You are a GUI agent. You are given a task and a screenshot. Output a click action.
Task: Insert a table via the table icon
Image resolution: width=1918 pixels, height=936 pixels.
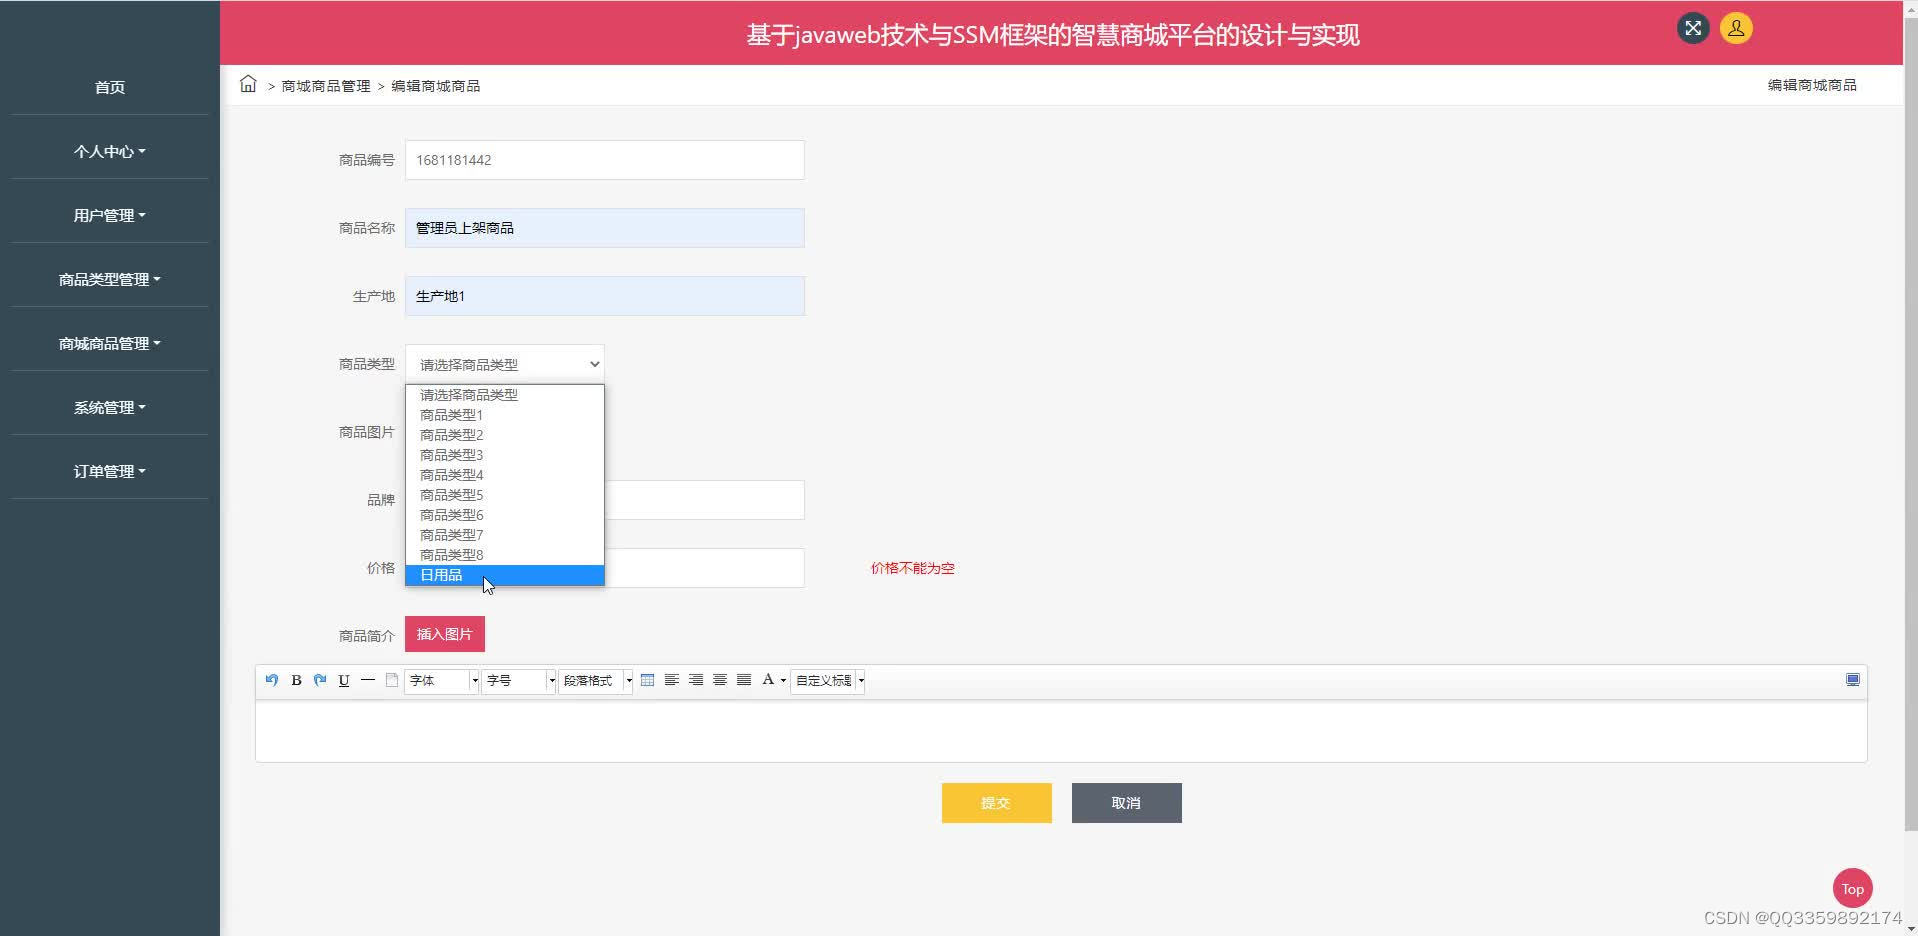648,680
